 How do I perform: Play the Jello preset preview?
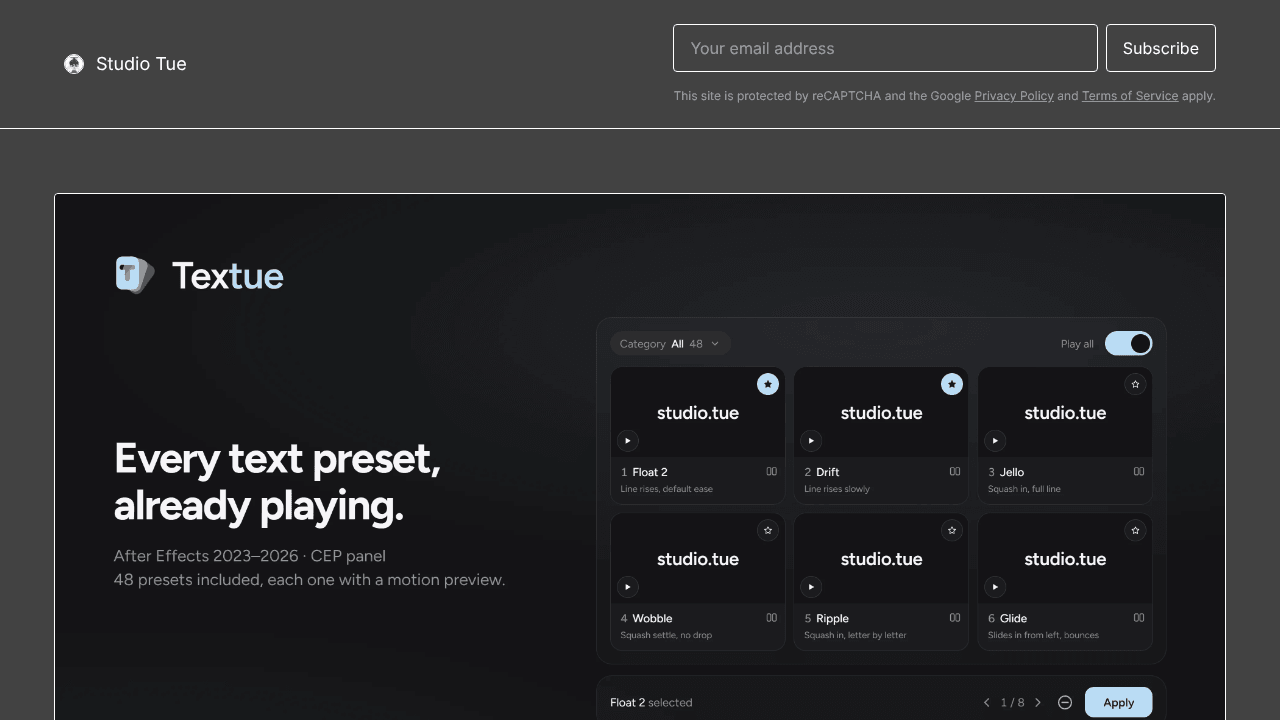pos(995,440)
